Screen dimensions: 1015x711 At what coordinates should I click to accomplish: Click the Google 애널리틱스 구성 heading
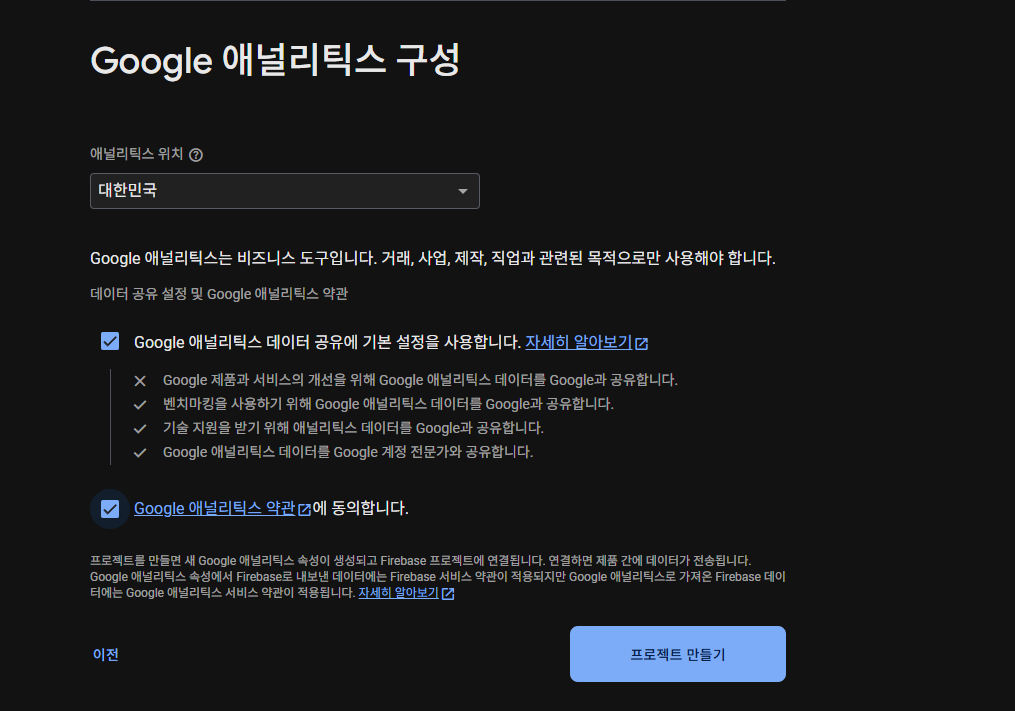tap(275, 60)
